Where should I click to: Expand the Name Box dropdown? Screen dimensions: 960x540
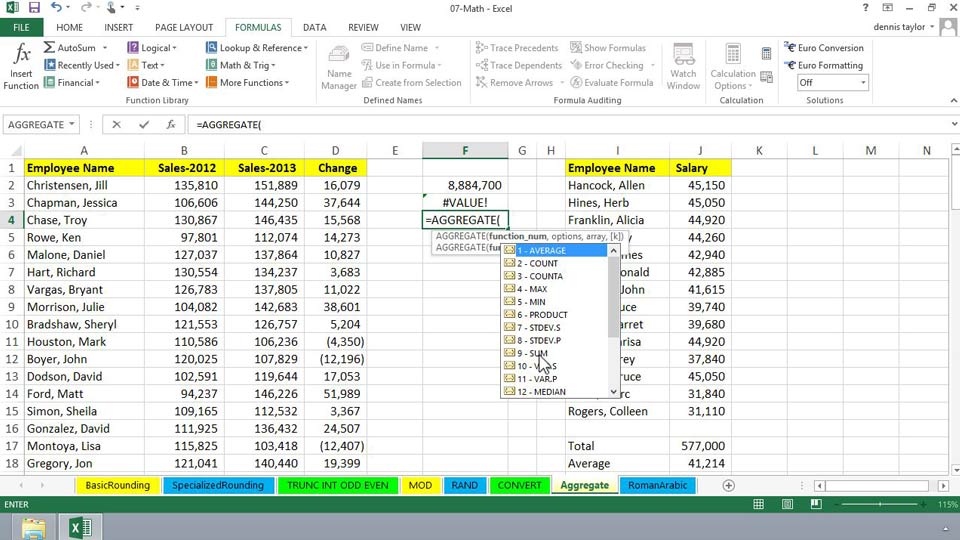[x=71, y=125]
